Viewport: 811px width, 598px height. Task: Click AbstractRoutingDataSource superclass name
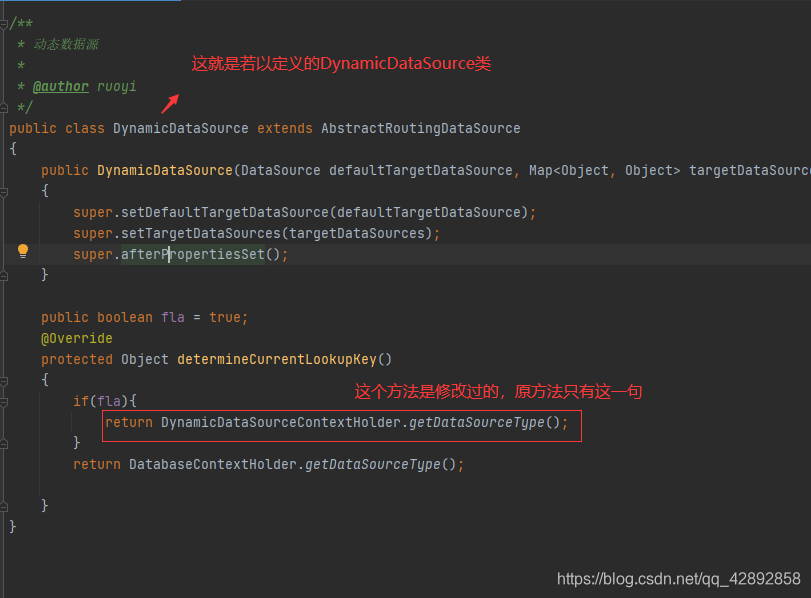pos(420,128)
